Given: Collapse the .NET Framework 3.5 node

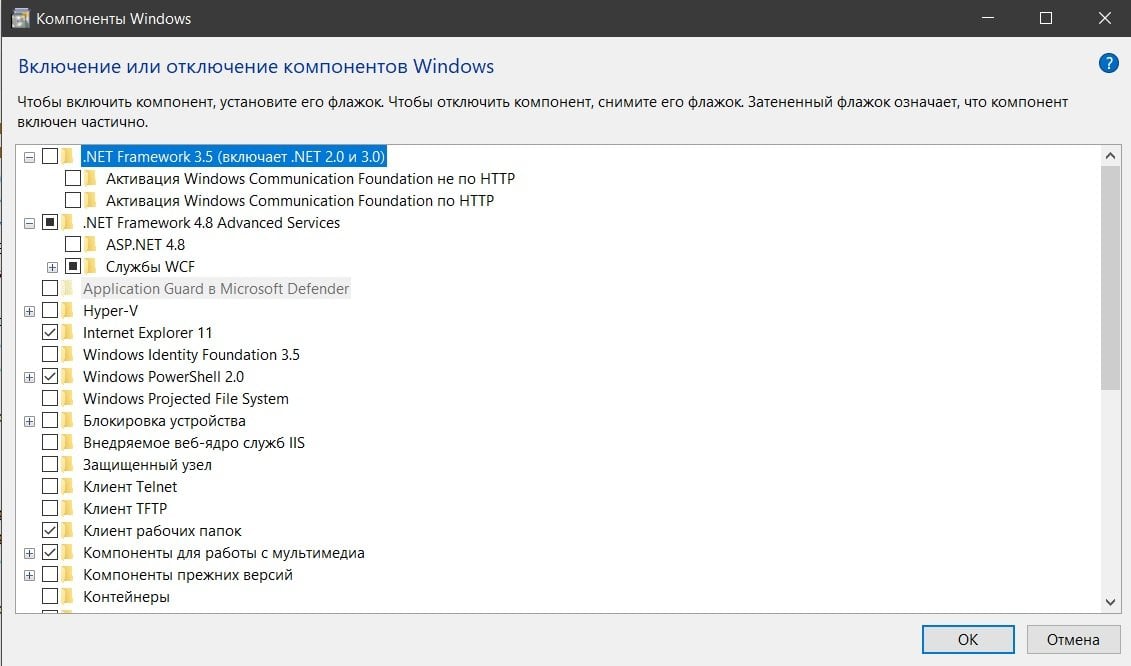Looking at the screenshot, I should 30,157.
